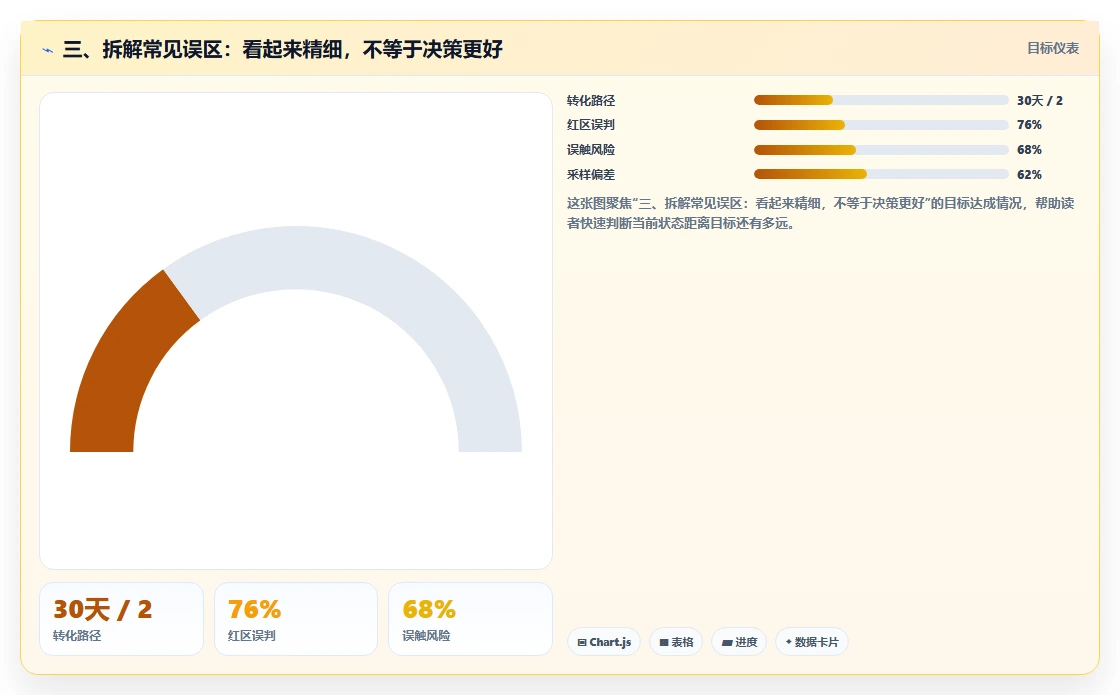The width and height of the screenshot is (1120, 695).
Task: Click the bar icon inside 进度 chip
Action: coord(726,643)
